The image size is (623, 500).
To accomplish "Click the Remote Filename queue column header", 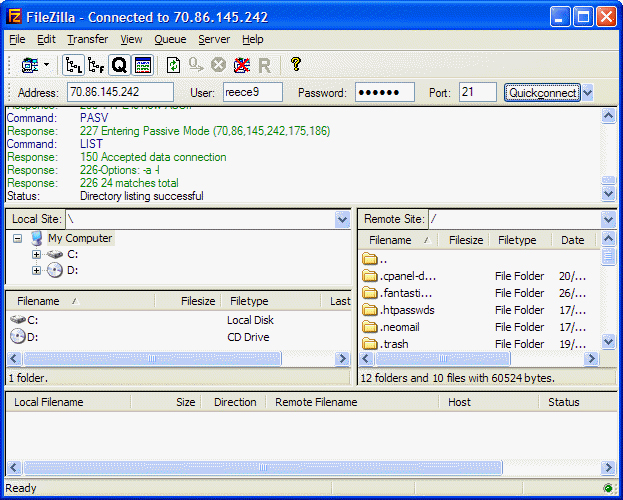I will (x=352, y=402).
